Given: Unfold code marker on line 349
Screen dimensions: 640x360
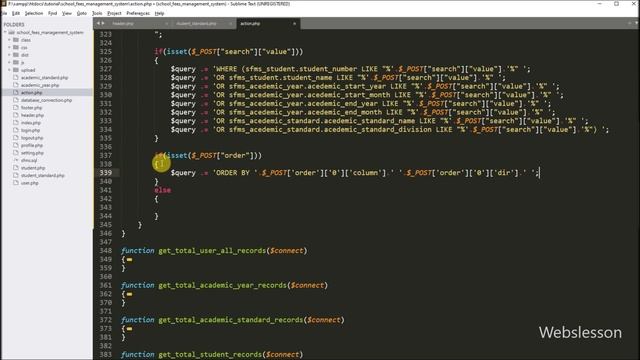Looking at the screenshot, I should click(129, 260).
